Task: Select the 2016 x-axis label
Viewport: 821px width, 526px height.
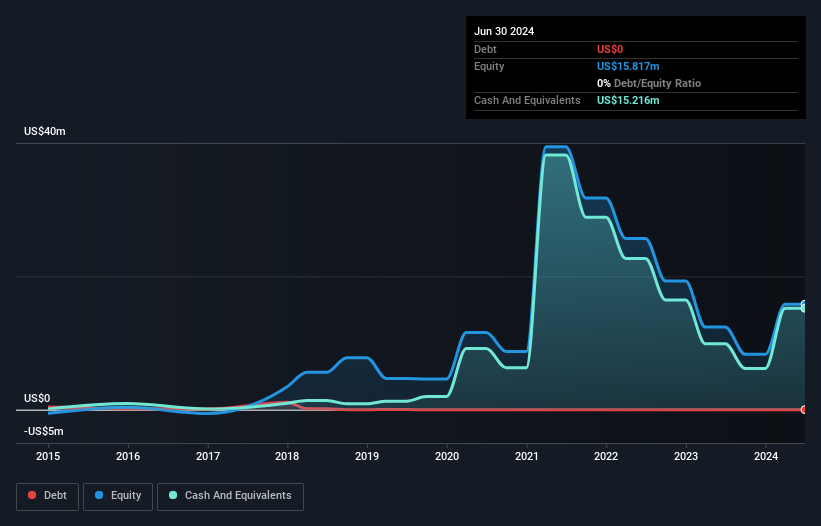Action: (x=128, y=456)
